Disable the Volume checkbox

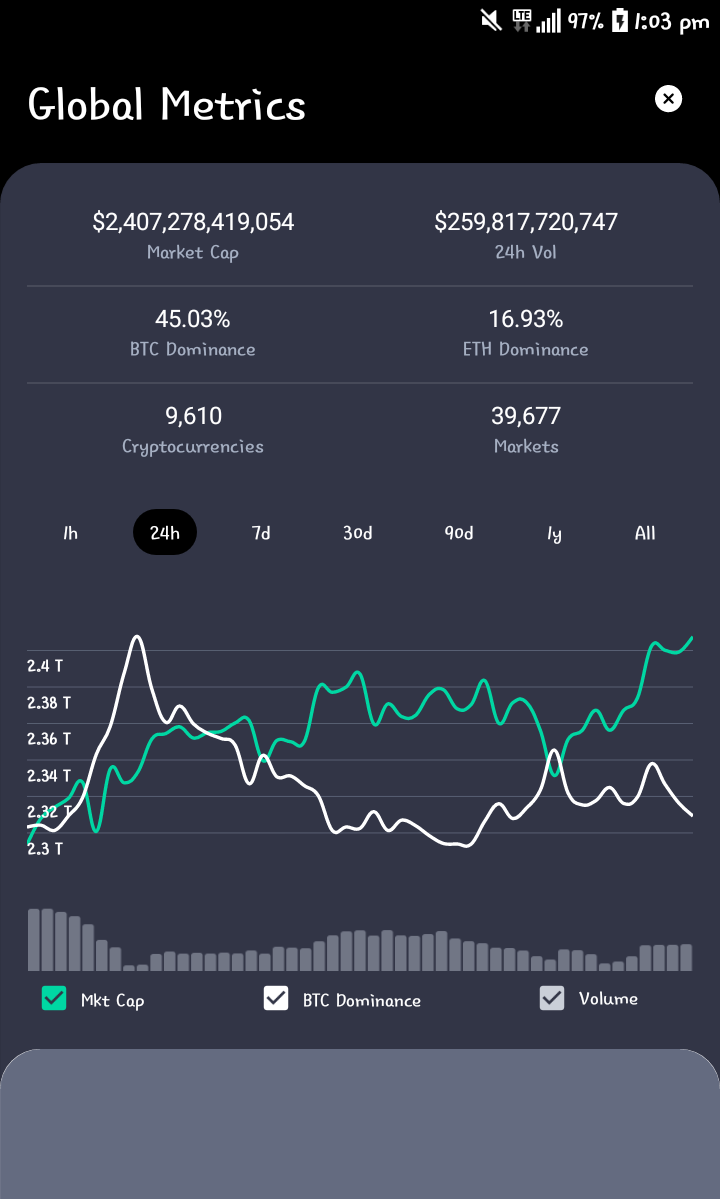pyautogui.click(x=552, y=998)
